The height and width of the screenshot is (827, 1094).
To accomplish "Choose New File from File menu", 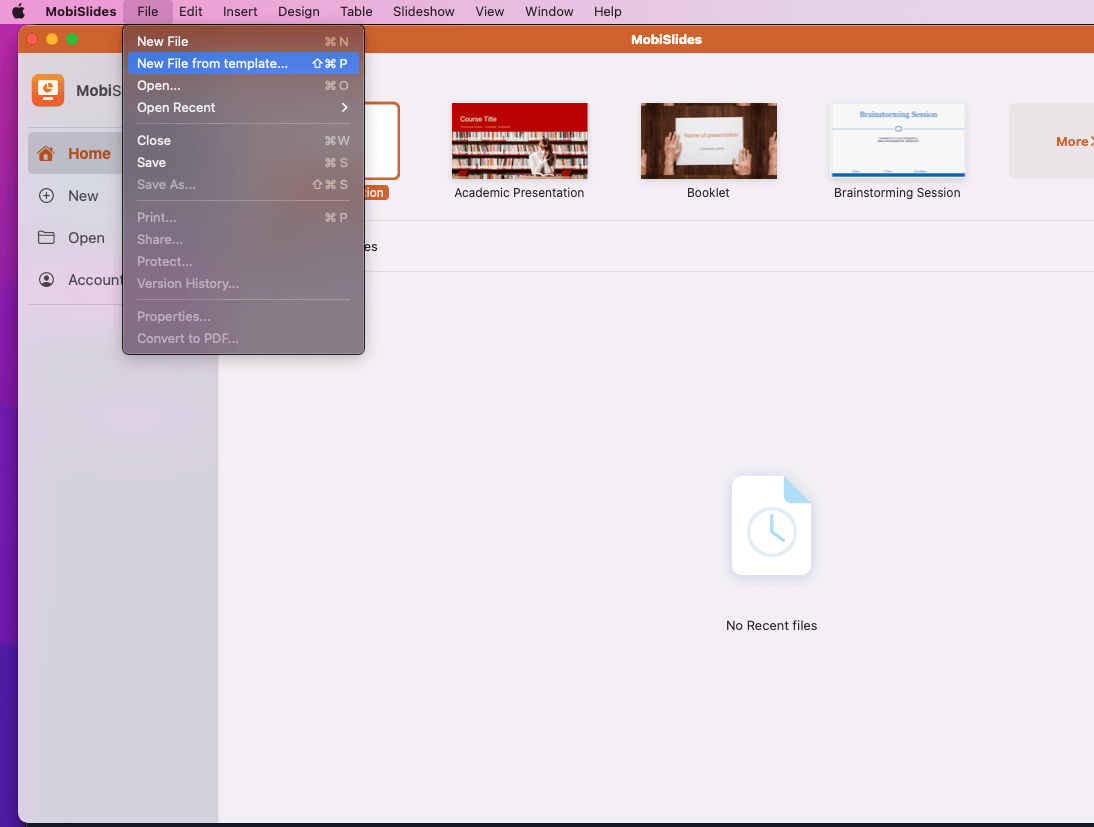I will pos(163,42).
